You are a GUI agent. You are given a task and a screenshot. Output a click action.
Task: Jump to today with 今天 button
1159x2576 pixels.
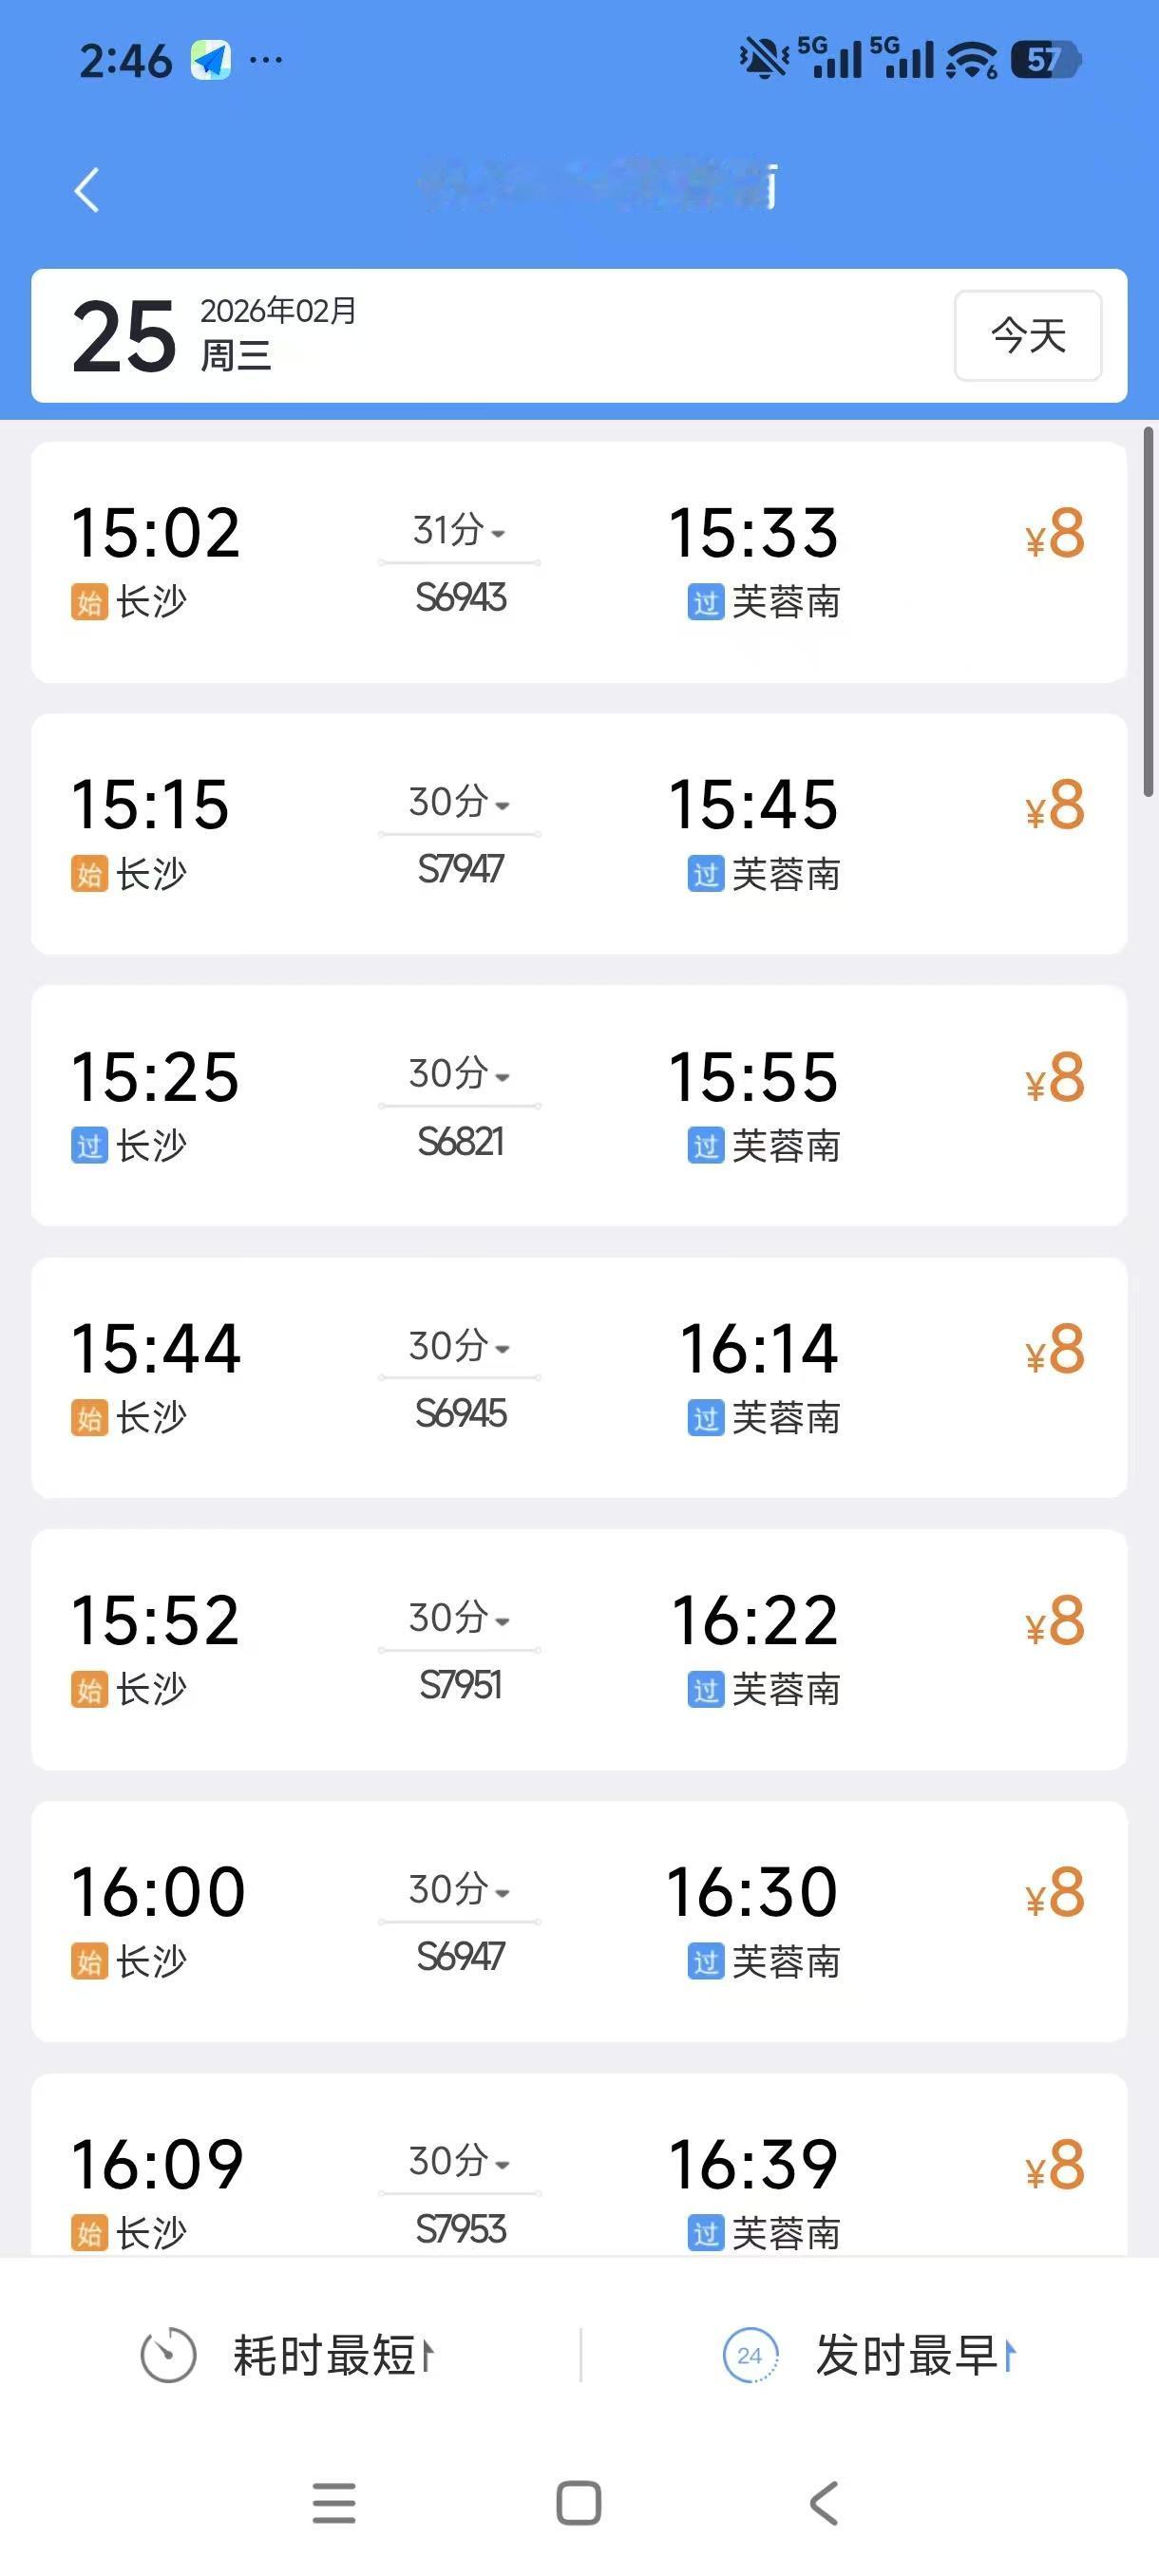1027,336
